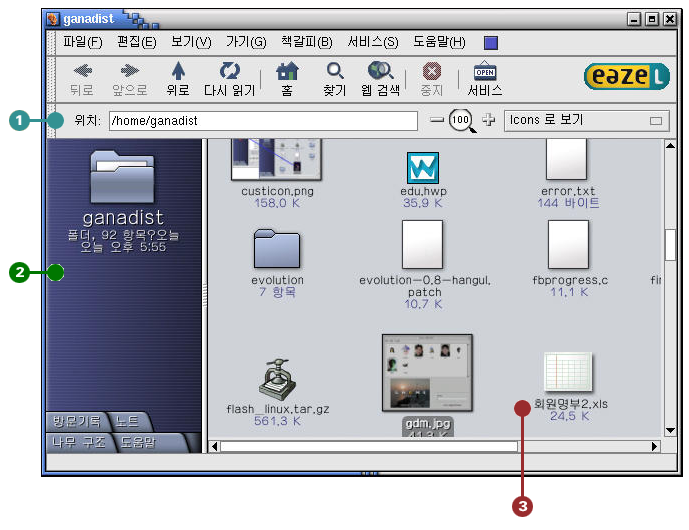Switch to 나무 구조 sidebar tab
The image size is (689, 530).
(x=79, y=442)
